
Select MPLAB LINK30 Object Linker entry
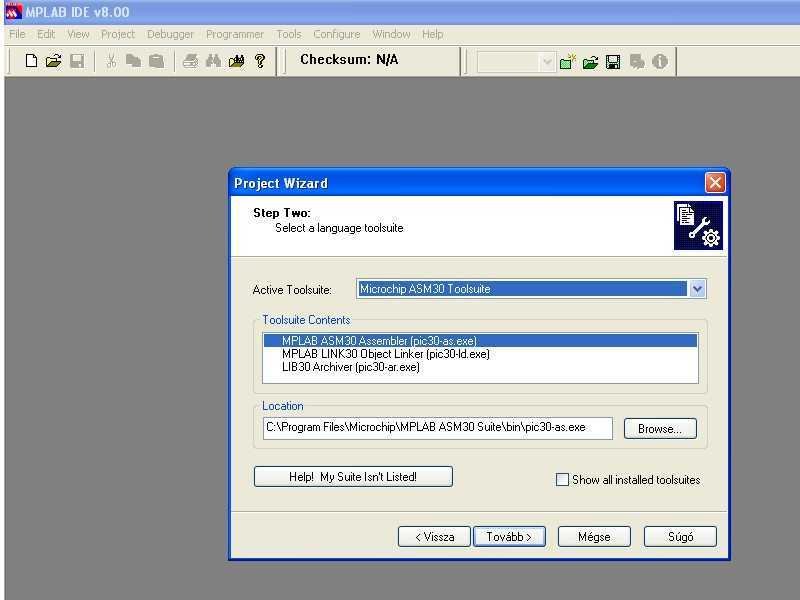click(x=480, y=354)
